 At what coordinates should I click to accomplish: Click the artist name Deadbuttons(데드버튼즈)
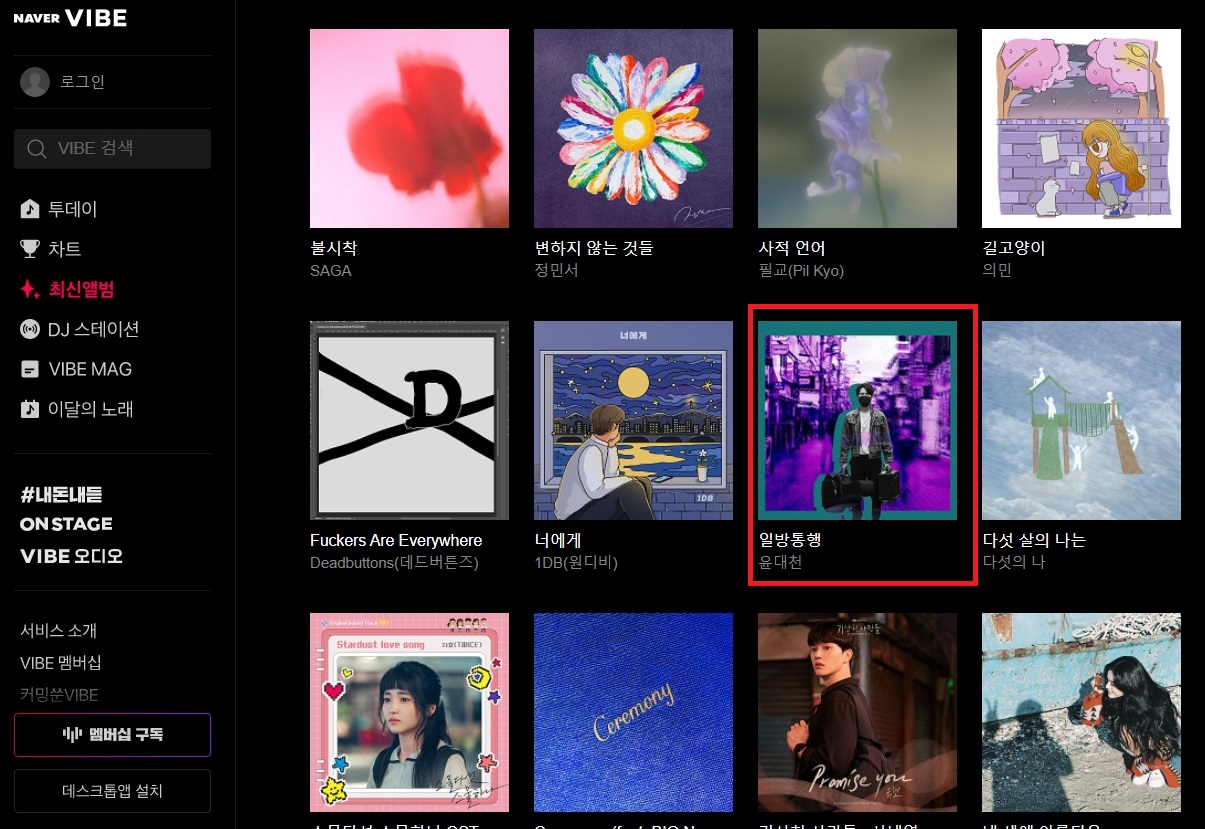coord(395,563)
